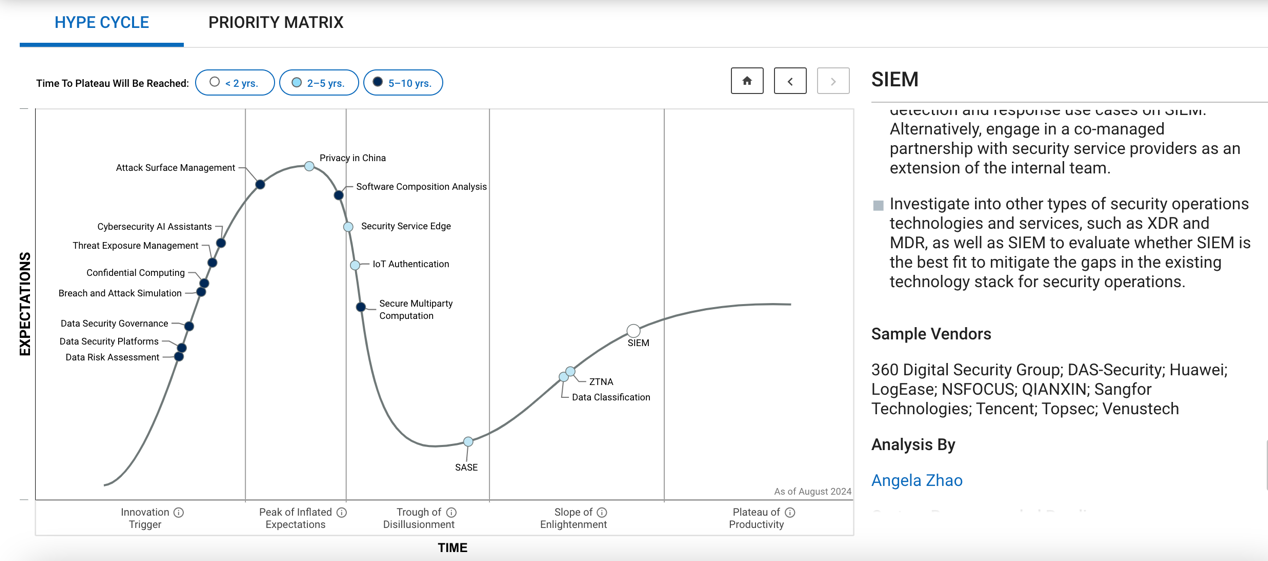Viewport: 1268px width, 561px height.
Task: Click the Secure Multiparty Computation dot
Action: click(x=361, y=307)
